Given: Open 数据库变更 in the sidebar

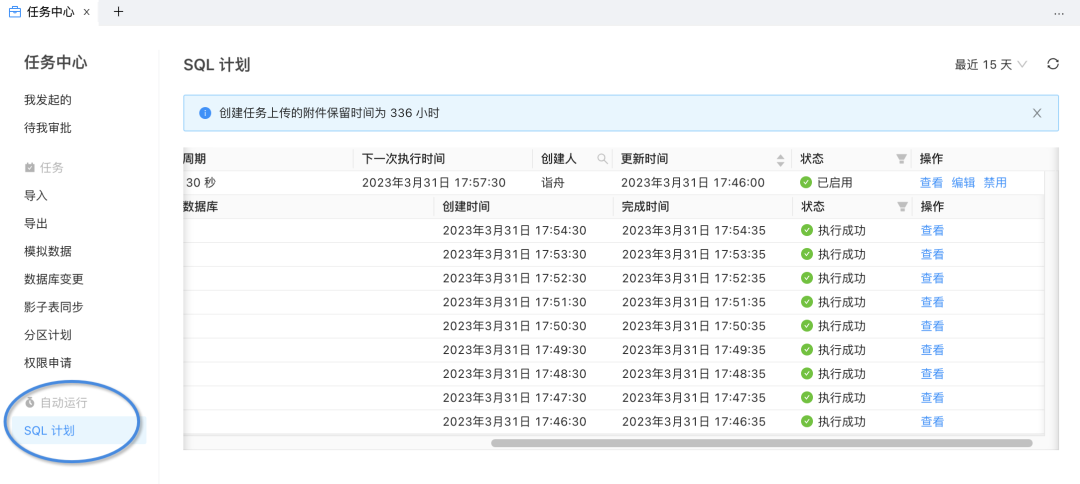Looking at the screenshot, I should tap(54, 280).
